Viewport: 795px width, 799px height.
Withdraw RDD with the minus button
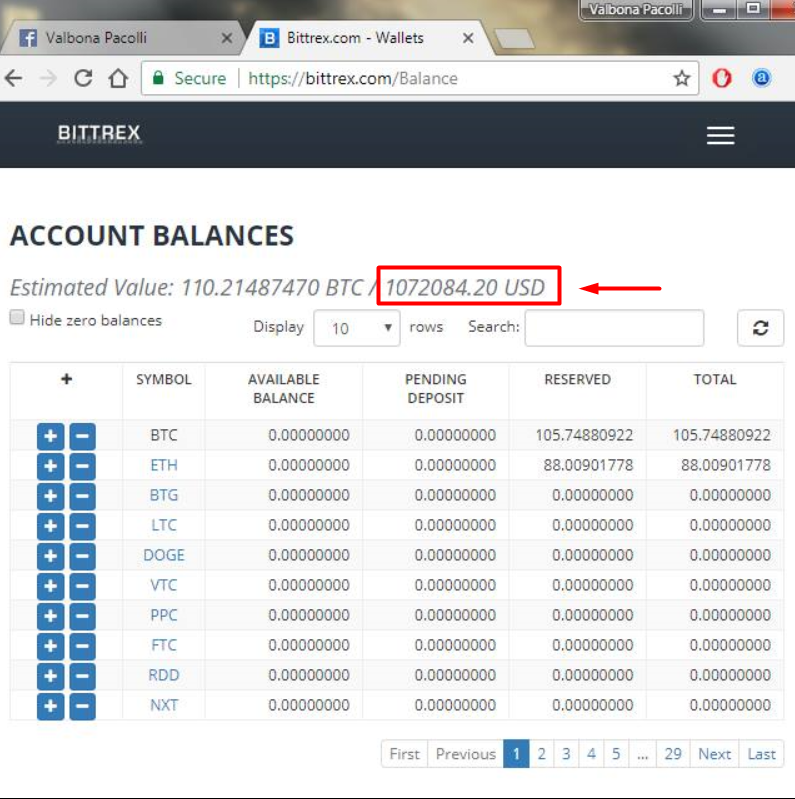click(x=83, y=676)
